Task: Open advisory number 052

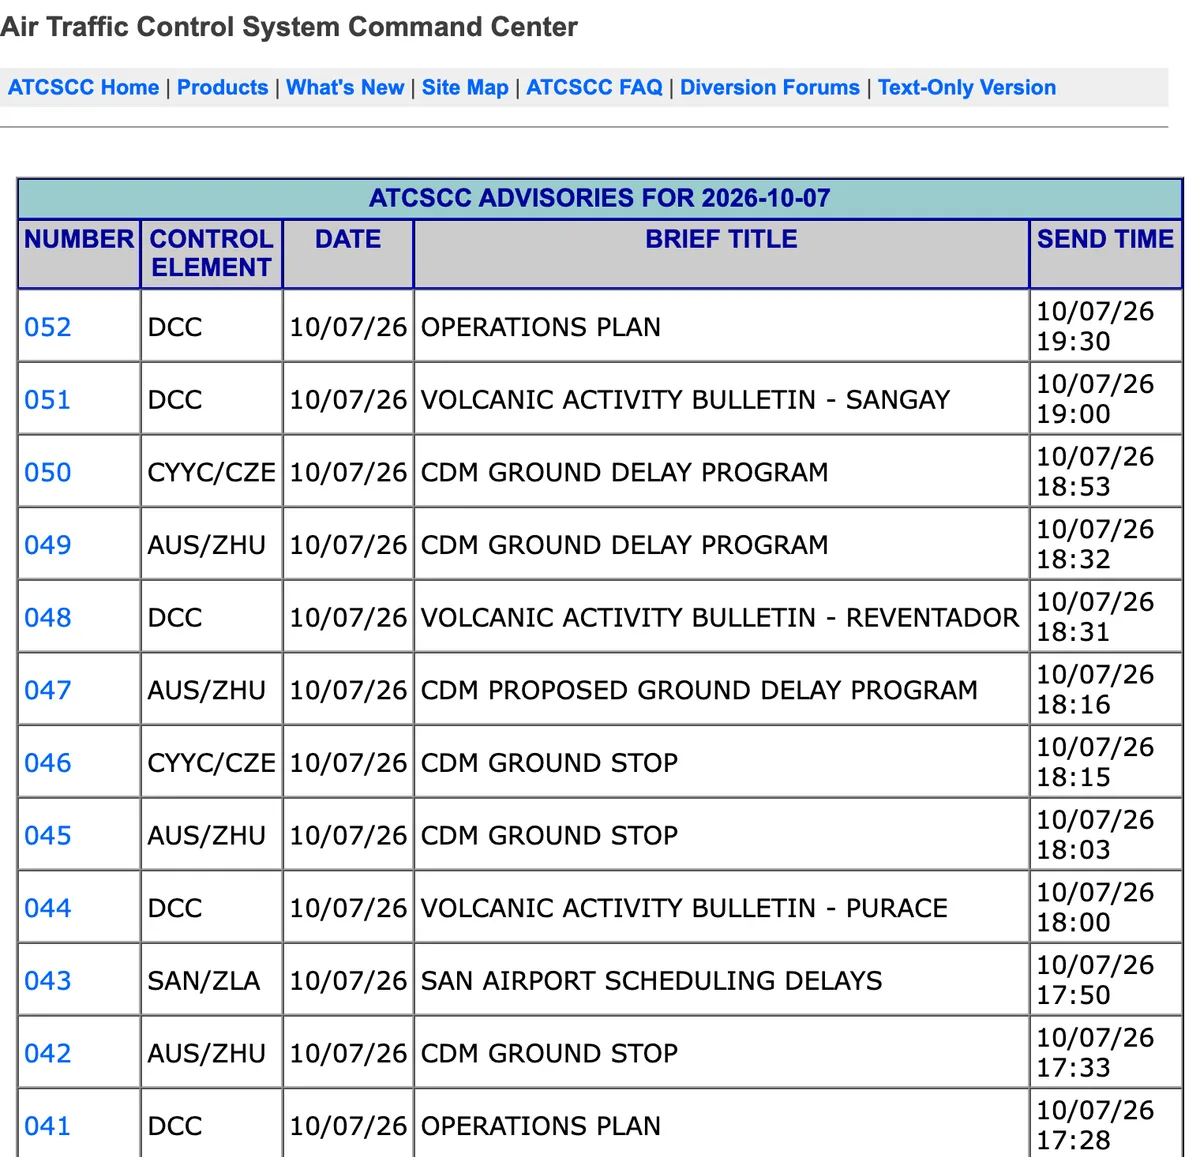Action: (x=48, y=327)
